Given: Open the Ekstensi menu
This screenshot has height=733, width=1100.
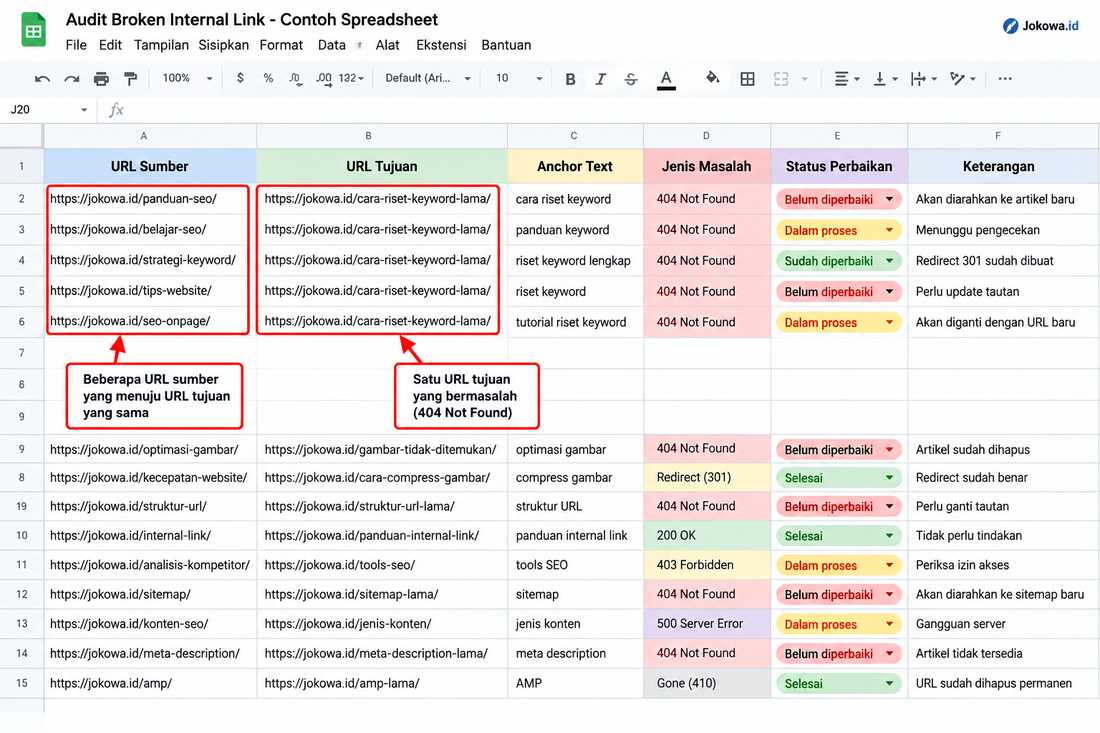Looking at the screenshot, I should (441, 45).
